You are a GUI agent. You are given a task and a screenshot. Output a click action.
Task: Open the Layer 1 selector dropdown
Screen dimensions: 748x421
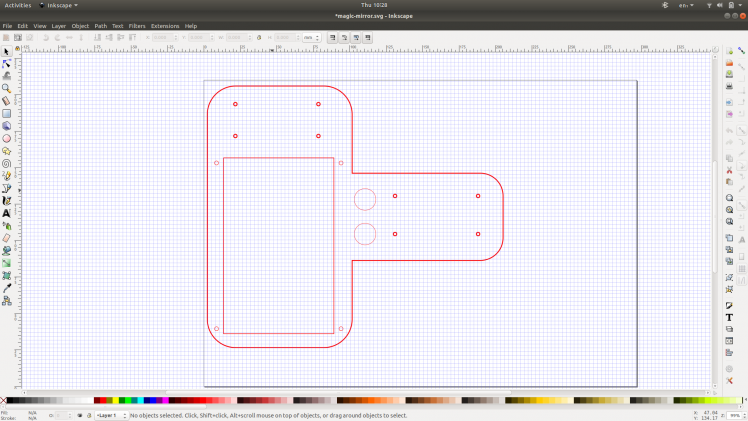109,415
